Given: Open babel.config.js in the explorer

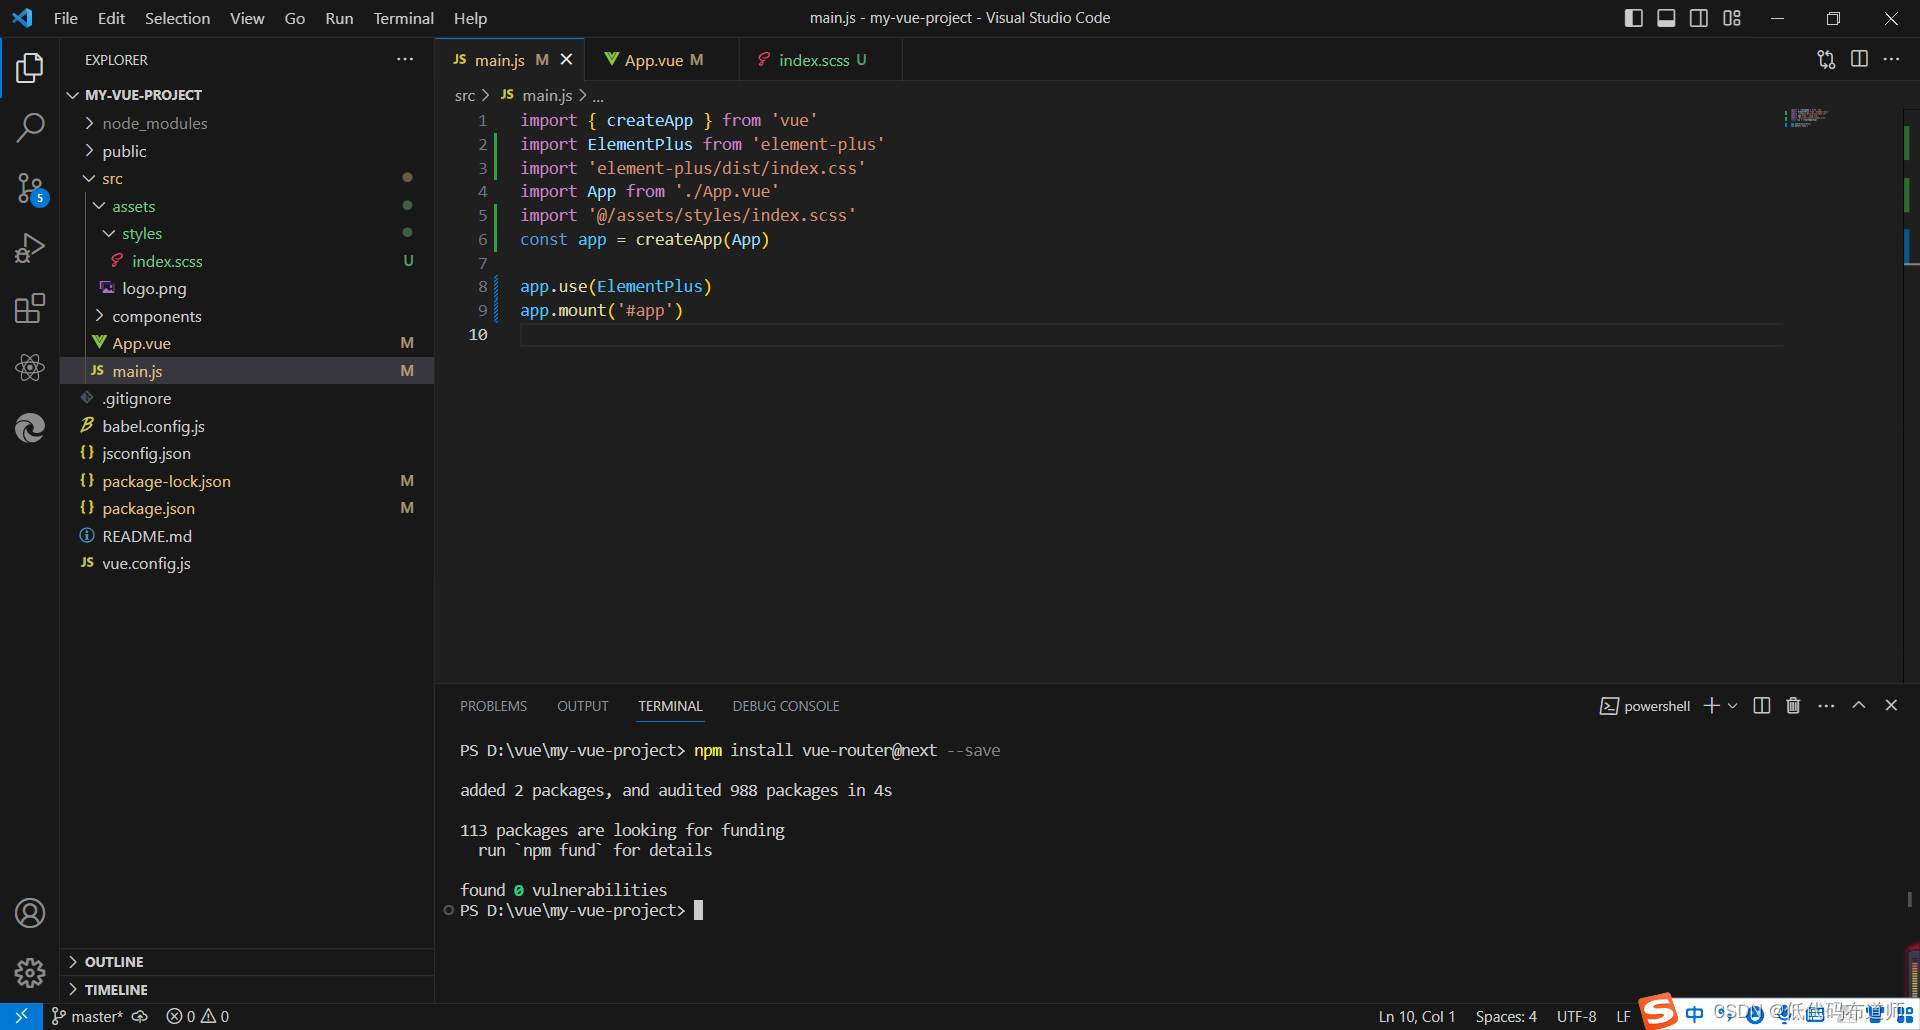Looking at the screenshot, I should (247, 426).
